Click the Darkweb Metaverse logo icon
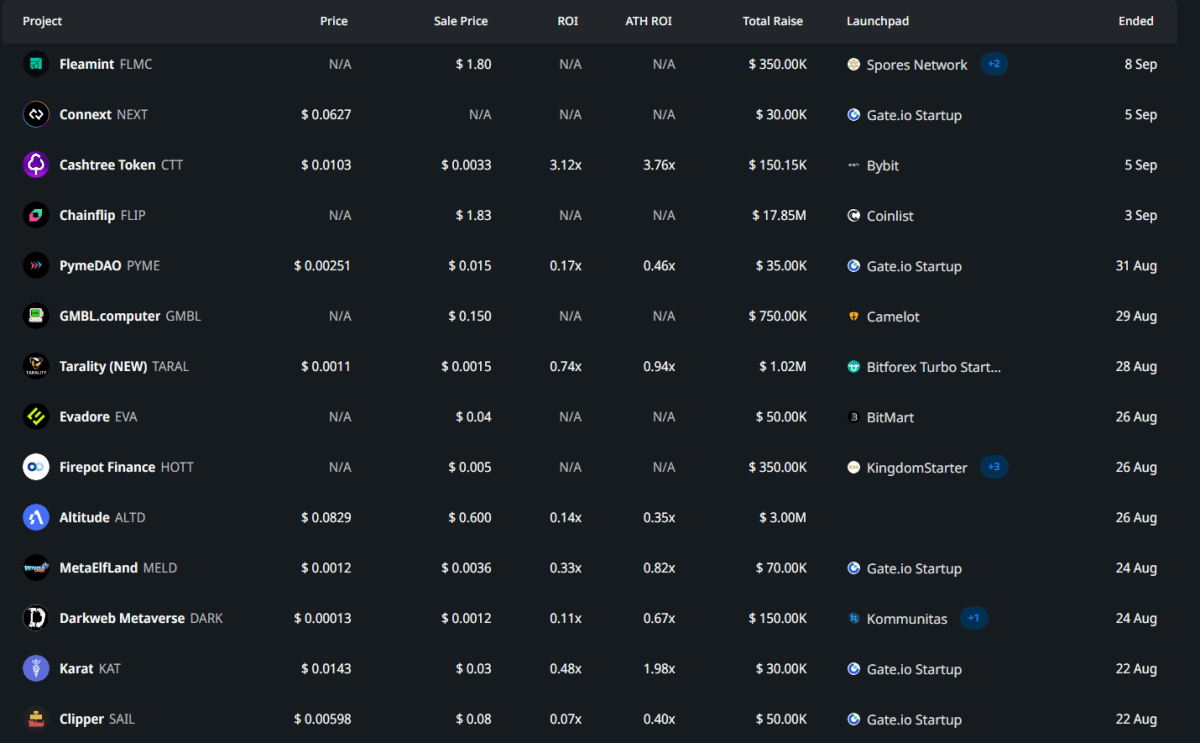The width and height of the screenshot is (1200, 743). 36,618
